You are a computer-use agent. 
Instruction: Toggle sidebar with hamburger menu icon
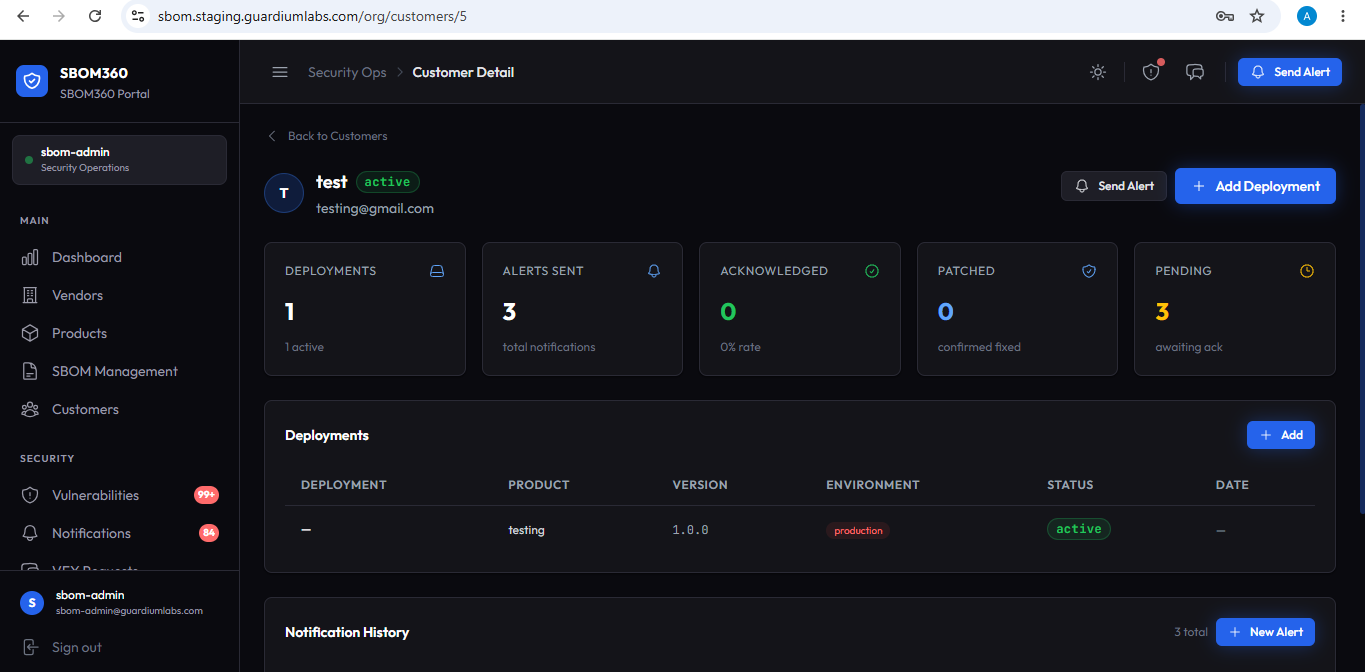click(x=280, y=72)
